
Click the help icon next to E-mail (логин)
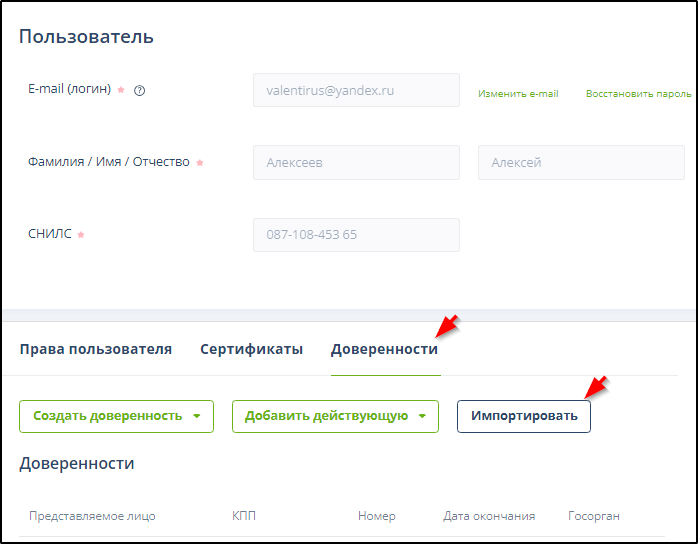click(x=140, y=90)
